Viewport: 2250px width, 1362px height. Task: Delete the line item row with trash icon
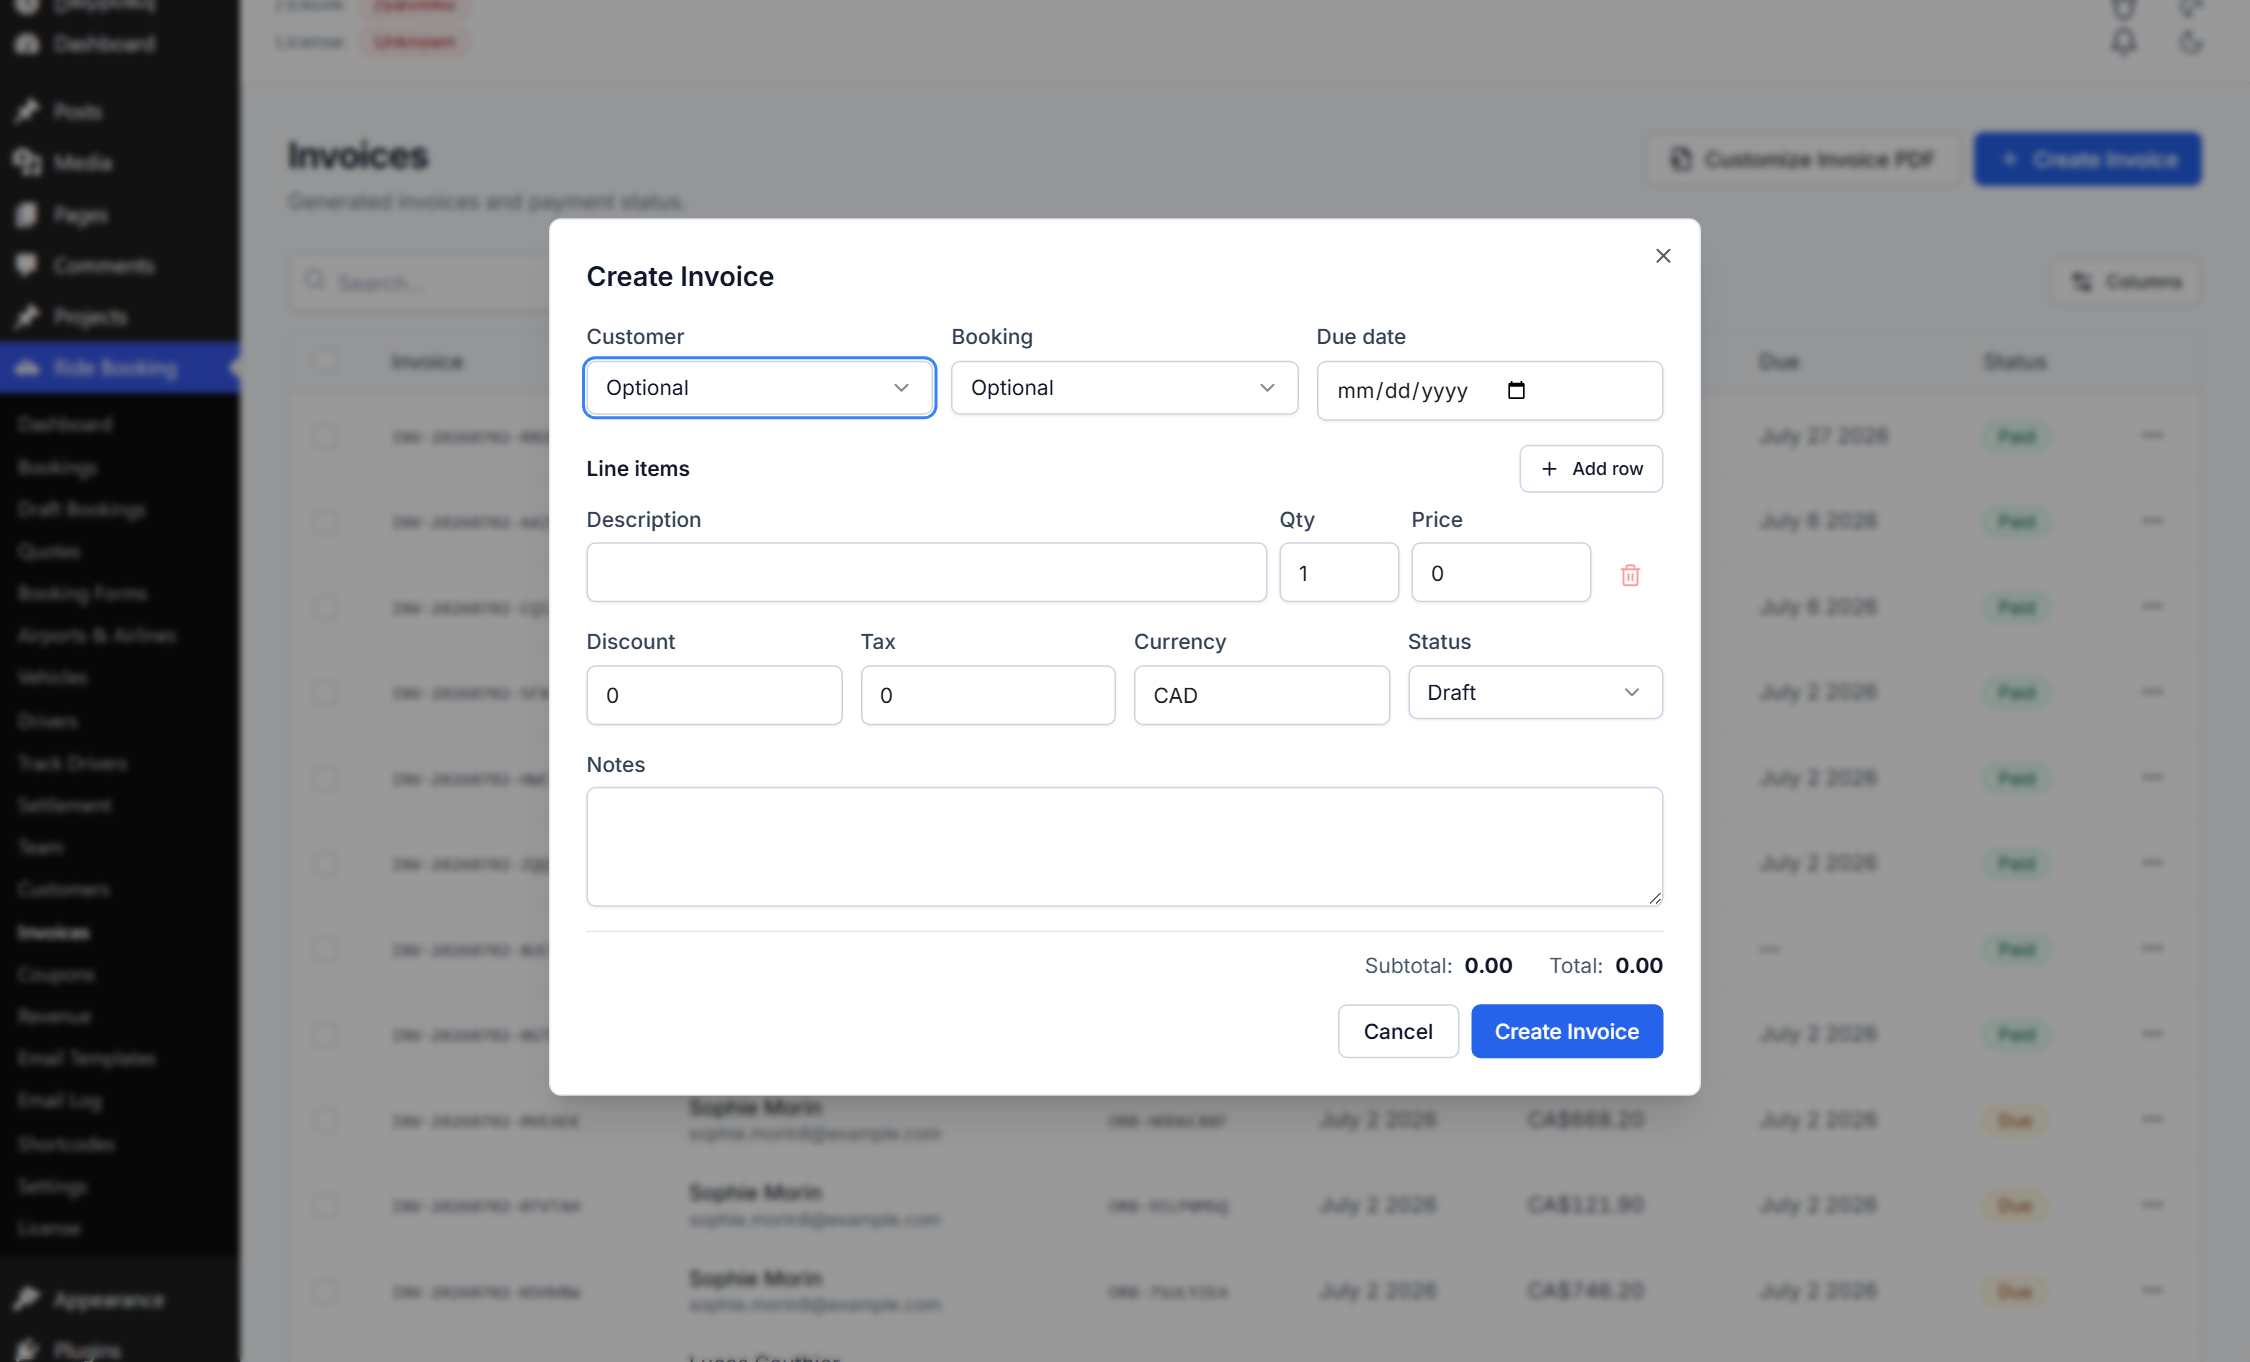[x=1630, y=575]
